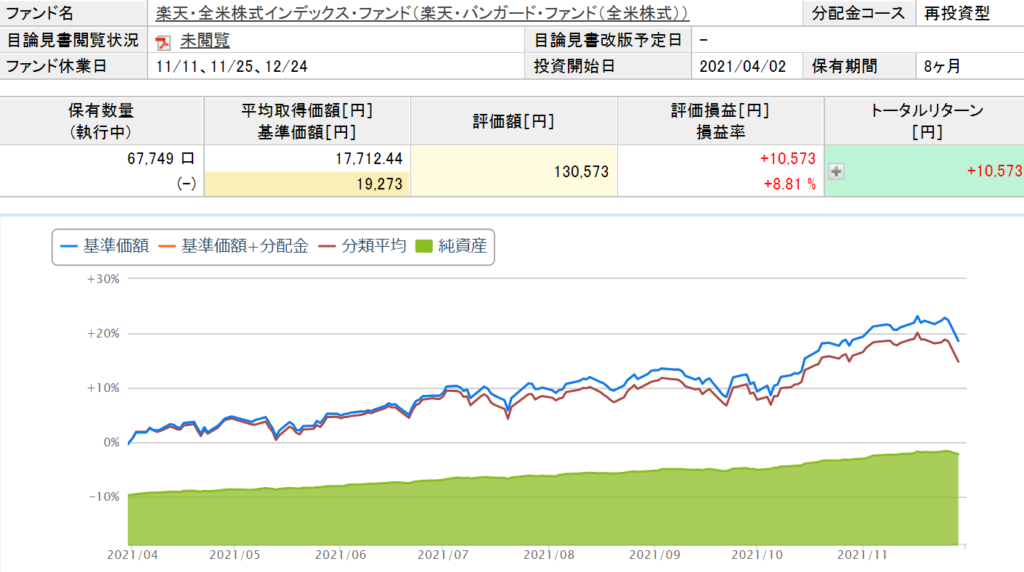Image resolution: width=1024 pixels, height=572 pixels.
Task: Select the 評価損益 value +10,573
Action: click(x=788, y=159)
